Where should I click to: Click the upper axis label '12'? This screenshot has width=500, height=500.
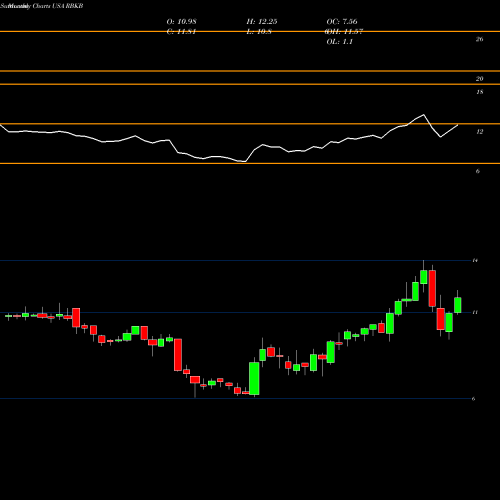[x=479, y=132]
